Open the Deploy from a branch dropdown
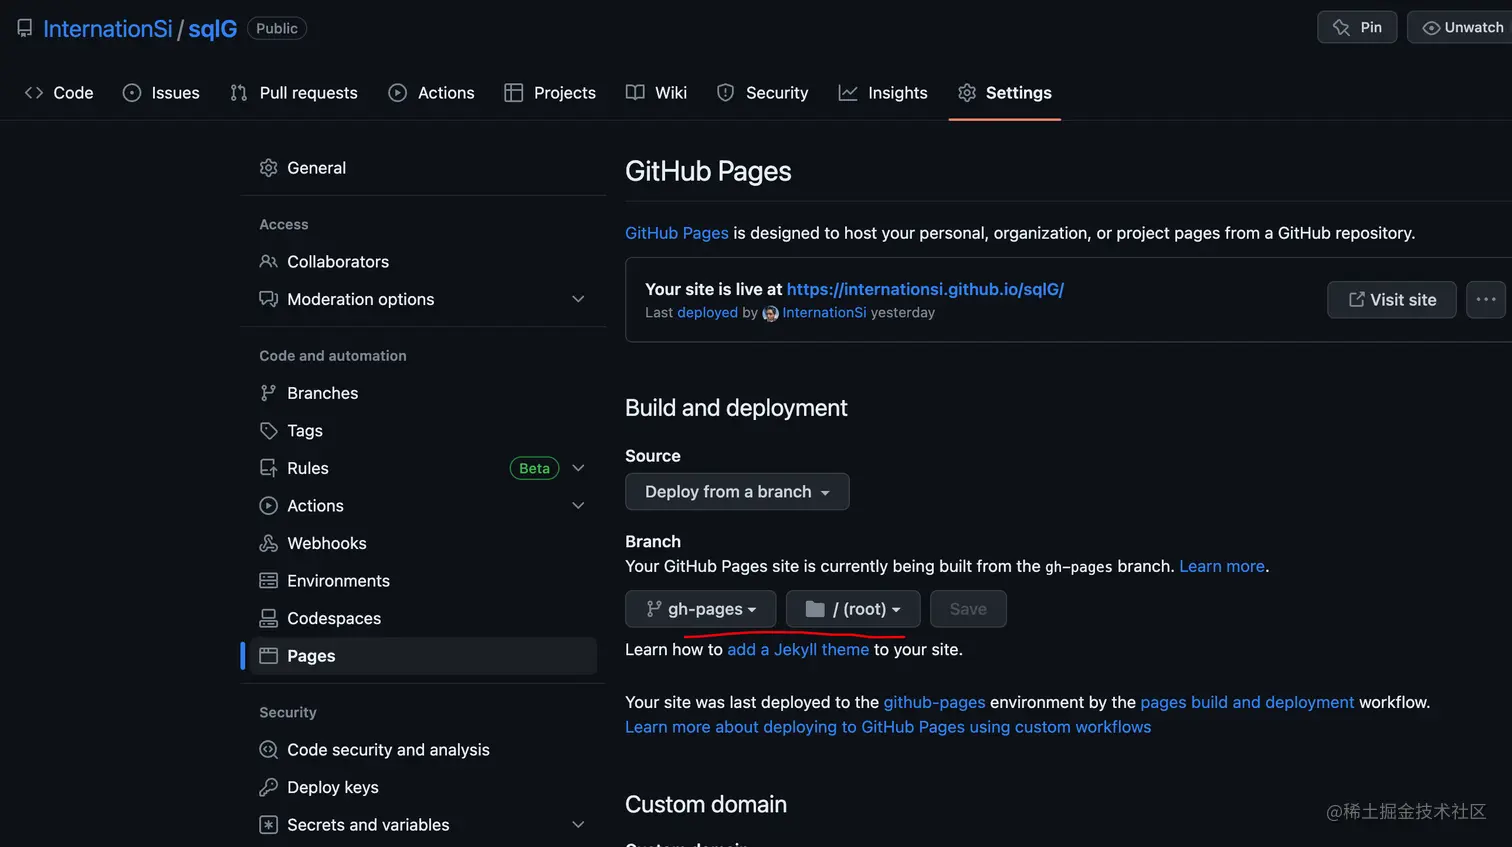The height and width of the screenshot is (847, 1512). 737,492
